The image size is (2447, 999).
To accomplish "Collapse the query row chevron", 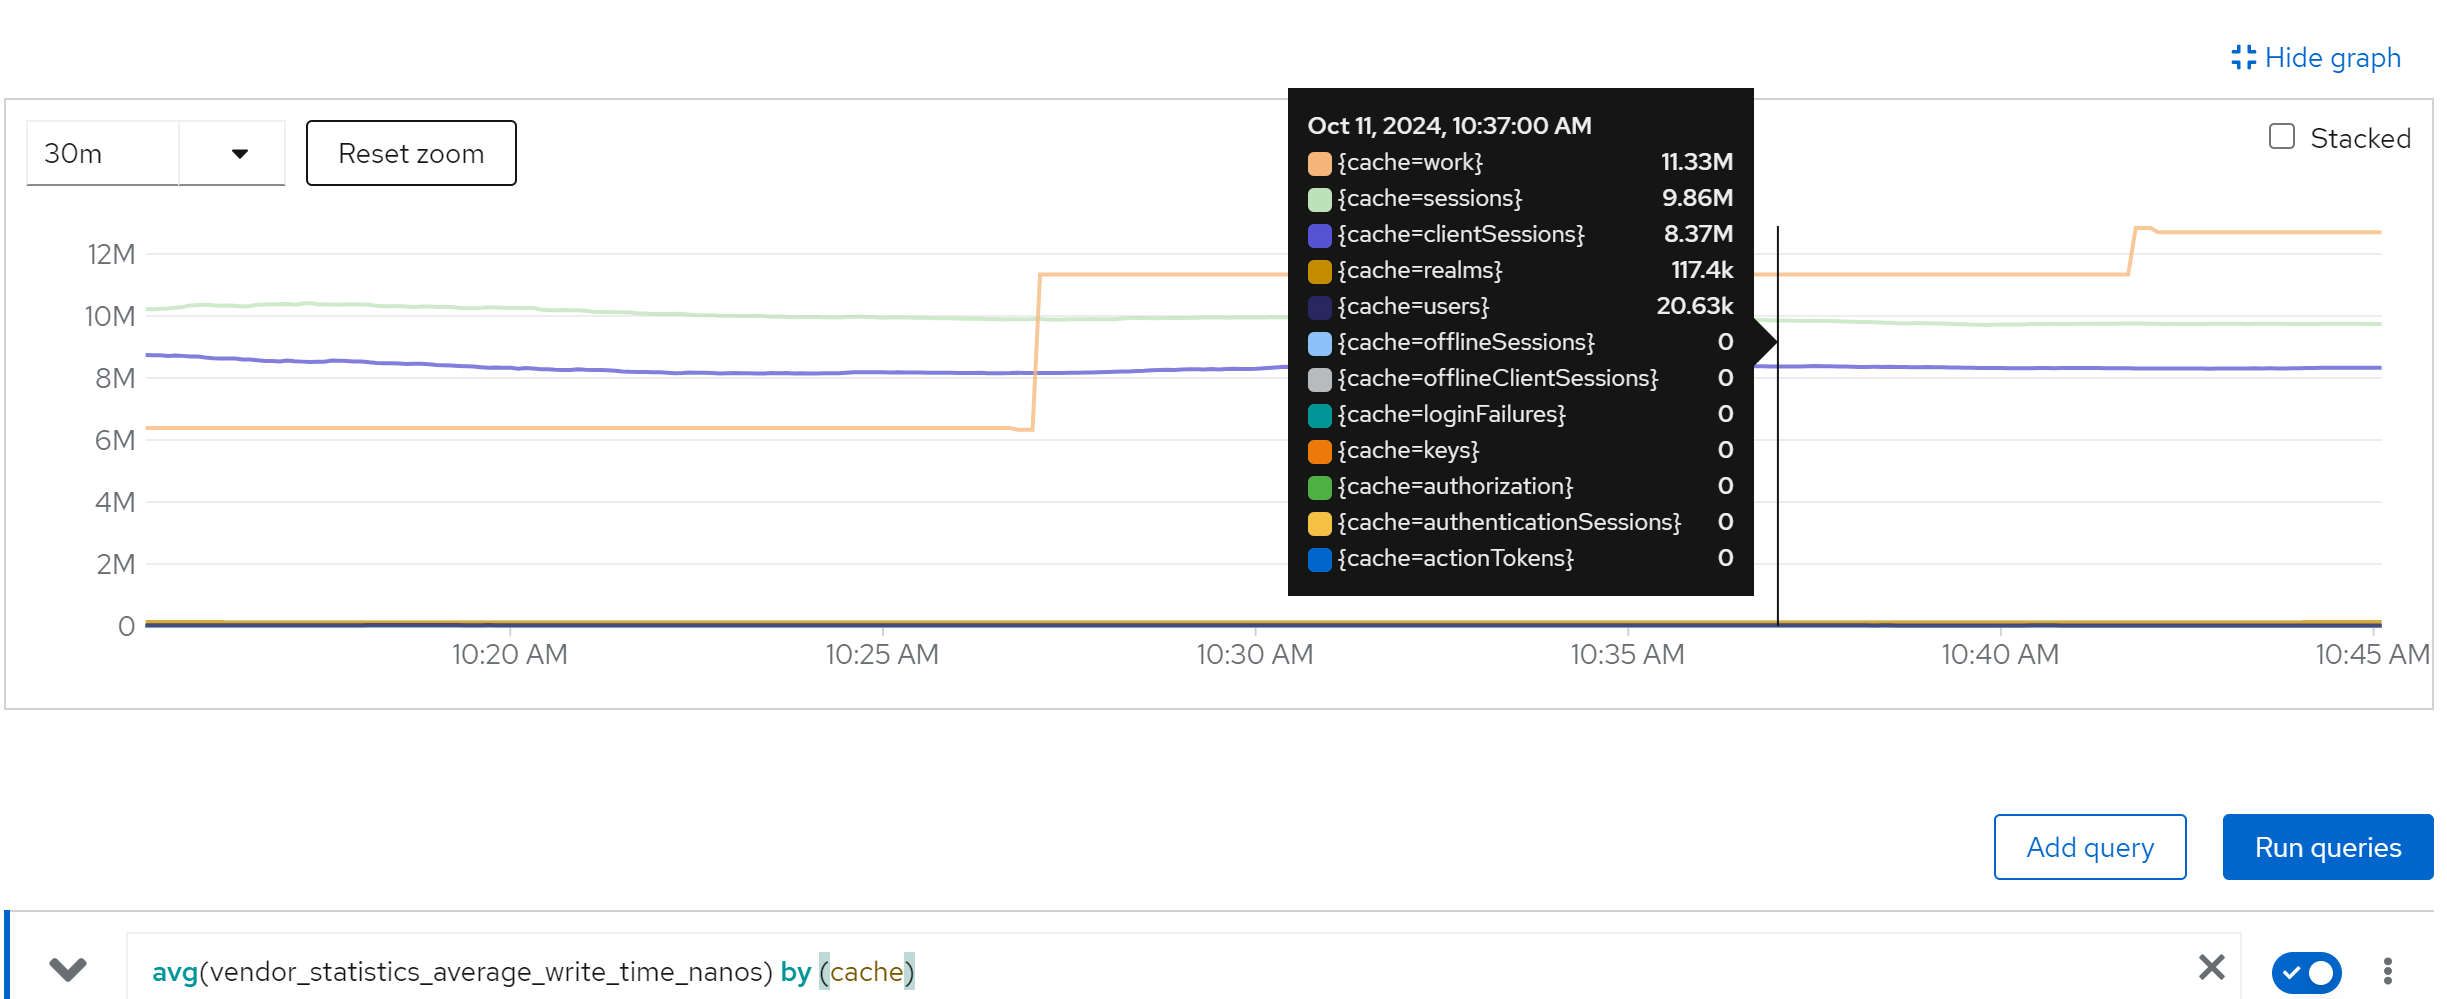I will (x=68, y=969).
